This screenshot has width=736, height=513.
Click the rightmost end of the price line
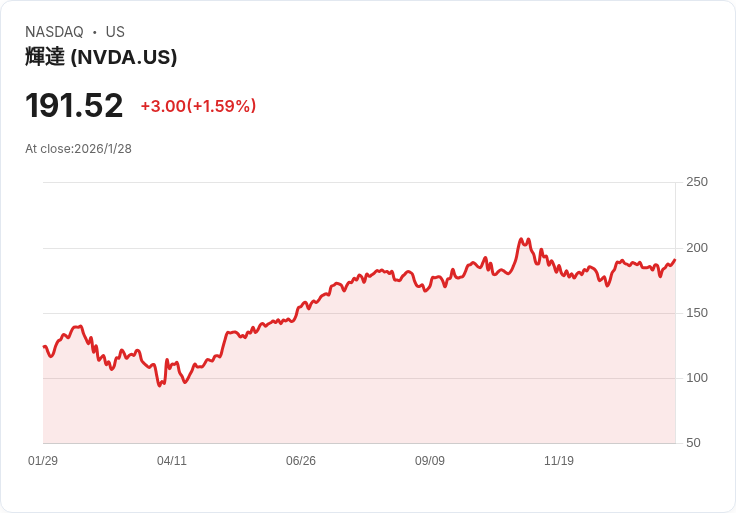point(675,260)
